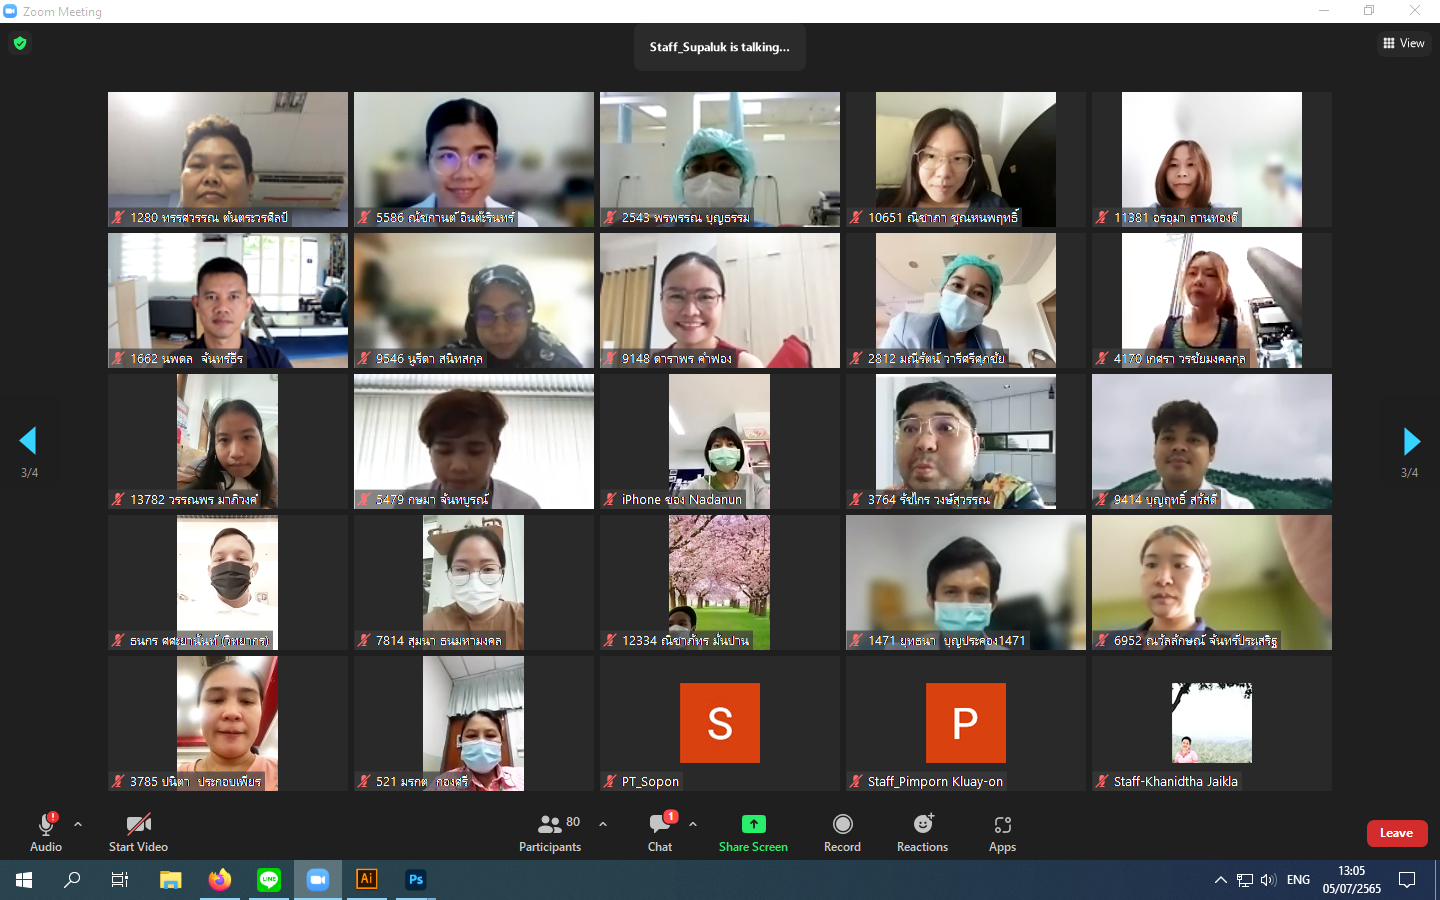Click the Leave meeting button

tap(1396, 833)
